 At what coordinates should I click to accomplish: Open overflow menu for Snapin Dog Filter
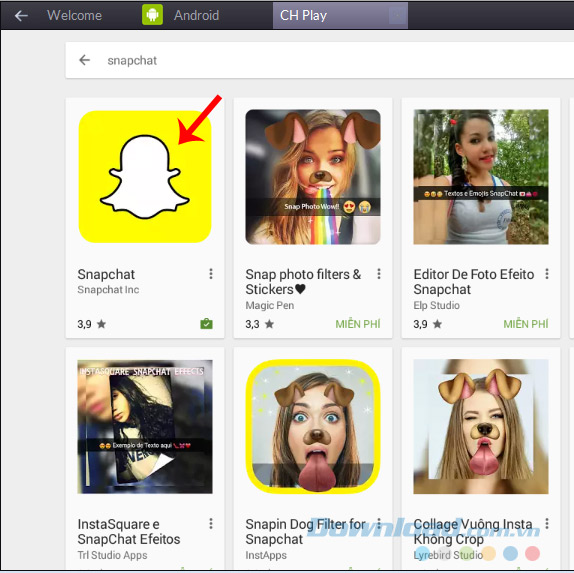coord(379,524)
